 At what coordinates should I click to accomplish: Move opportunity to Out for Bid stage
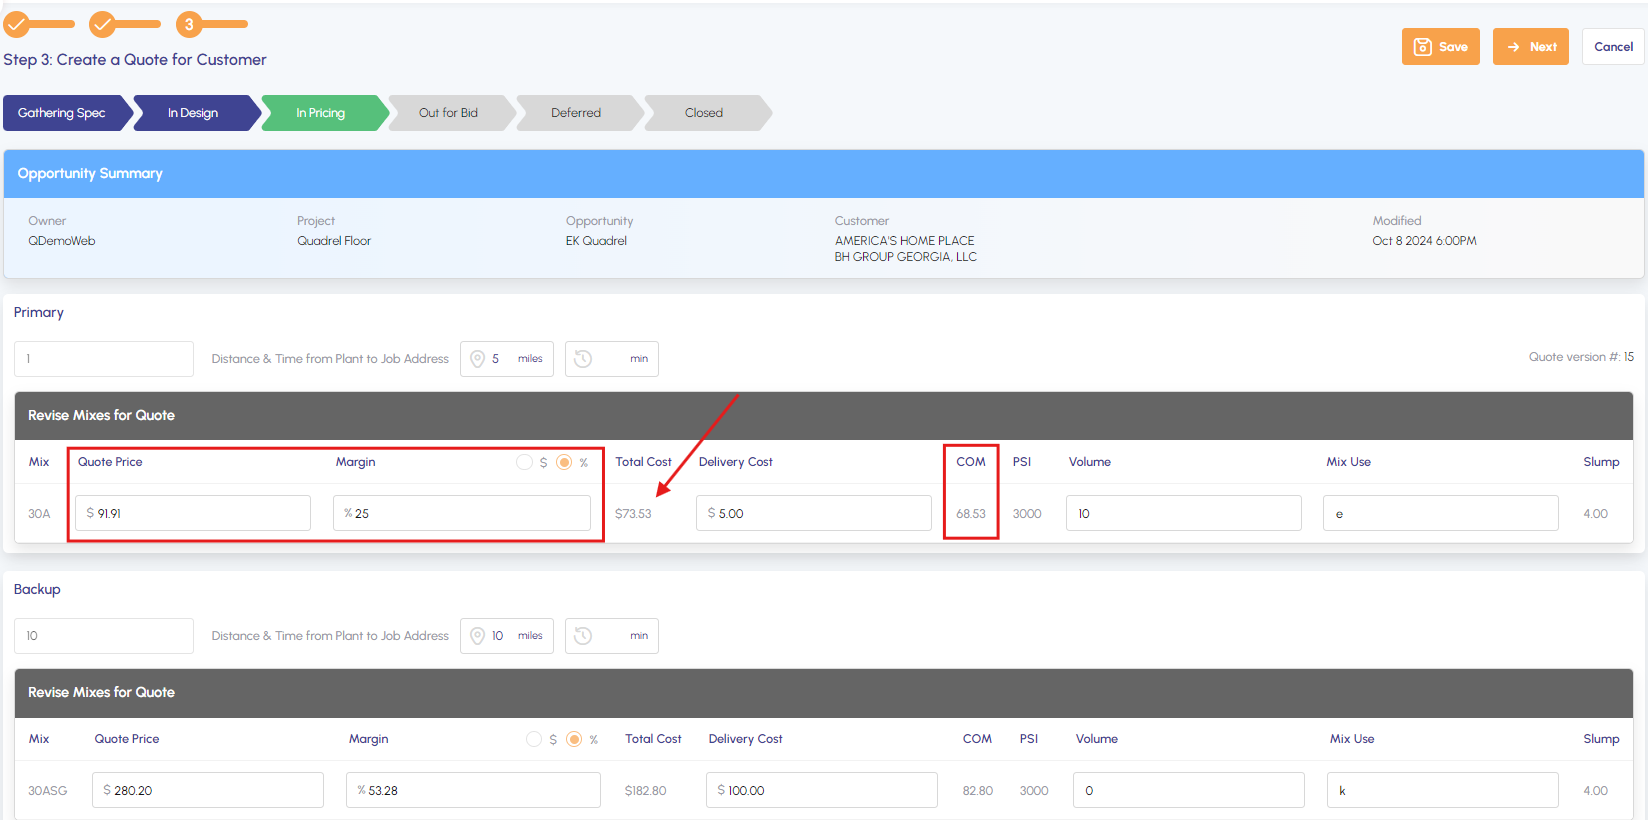pyautogui.click(x=451, y=113)
